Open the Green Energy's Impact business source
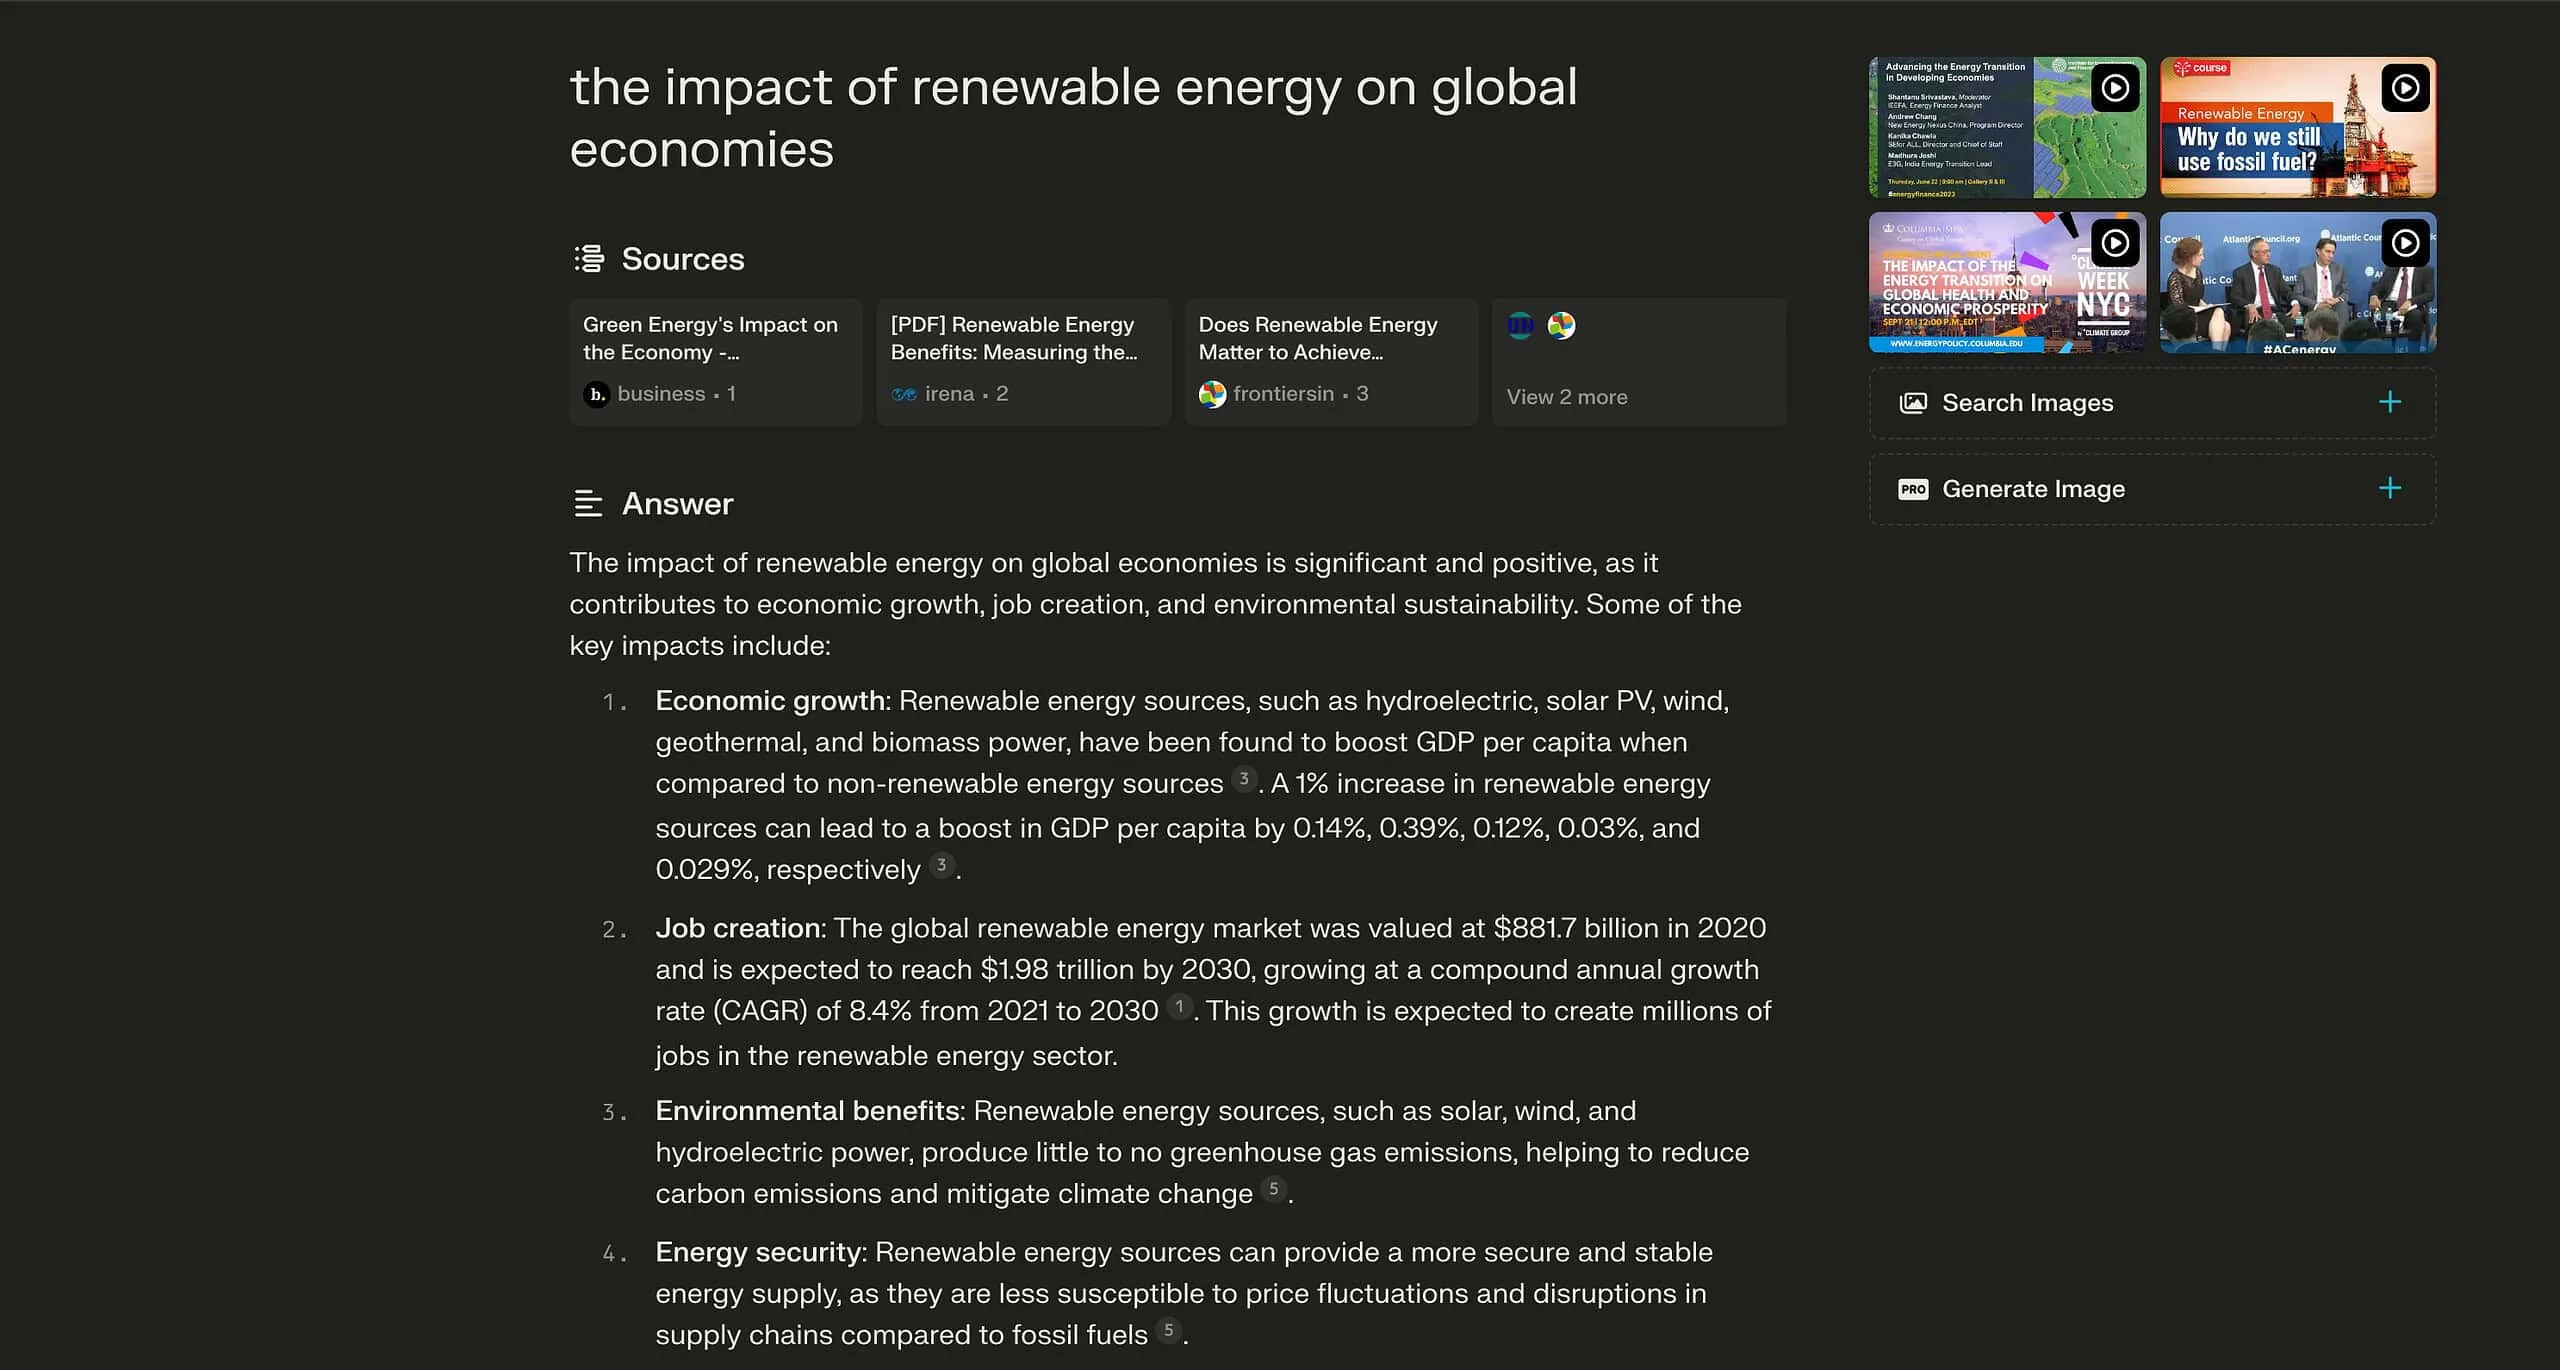This screenshot has height=1370, width=2560. 716,362
